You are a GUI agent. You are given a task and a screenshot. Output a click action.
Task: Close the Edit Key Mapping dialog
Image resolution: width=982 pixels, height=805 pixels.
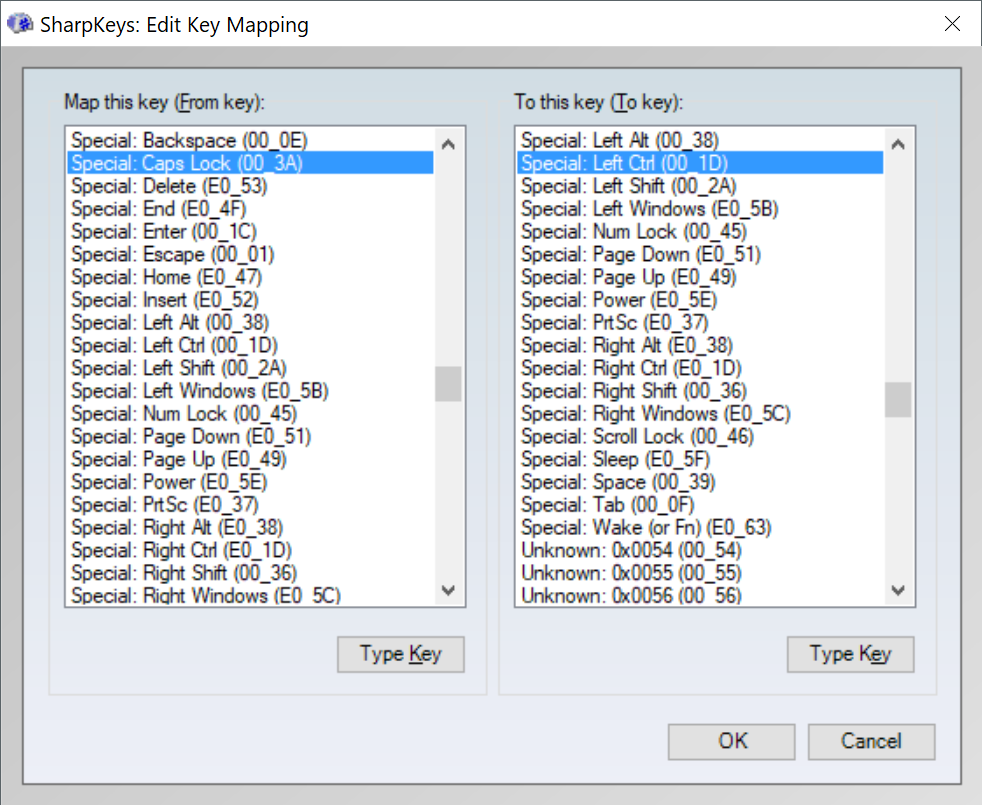[952, 24]
